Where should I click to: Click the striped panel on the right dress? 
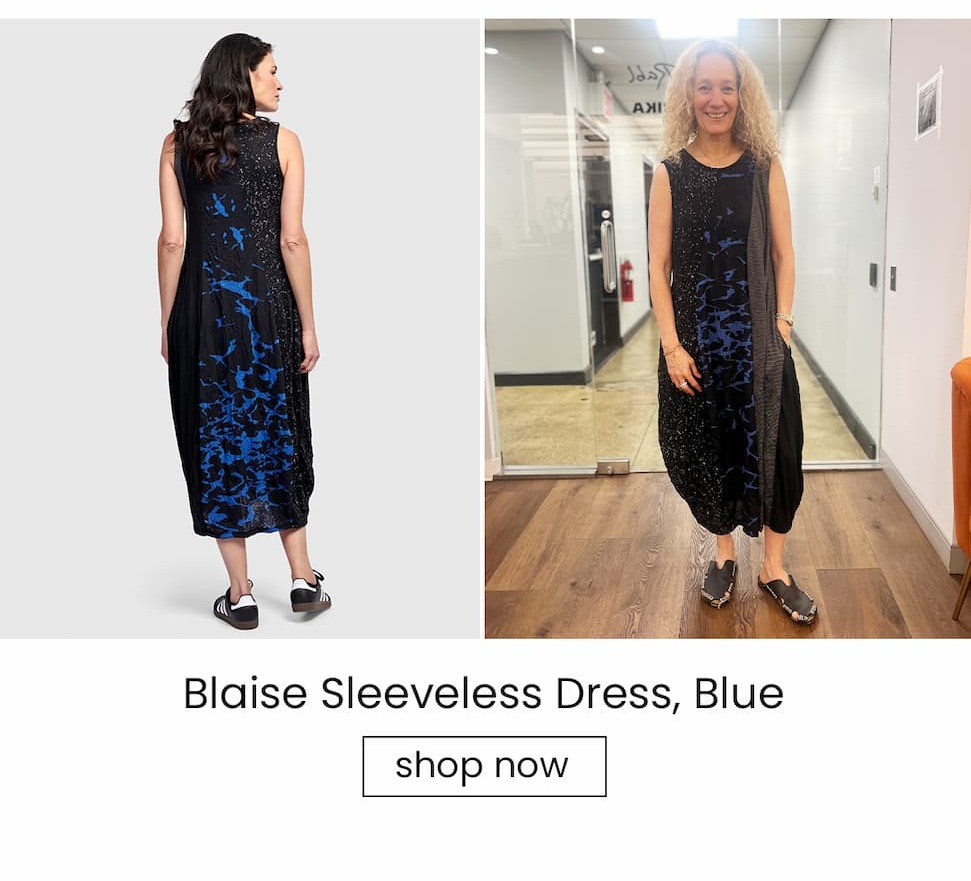pos(760,347)
